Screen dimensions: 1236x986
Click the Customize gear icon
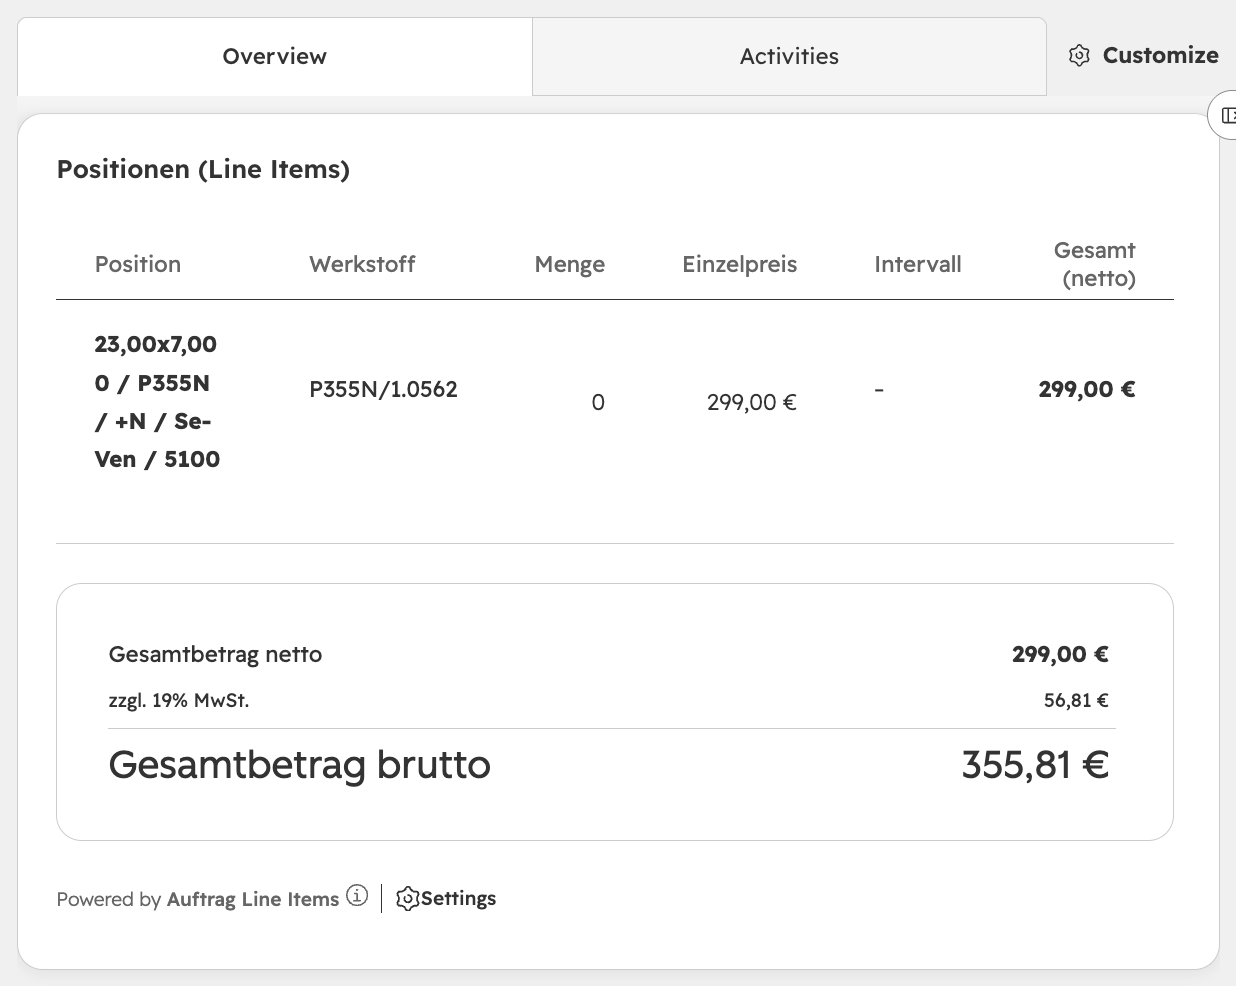click(x=1079, y=56)
